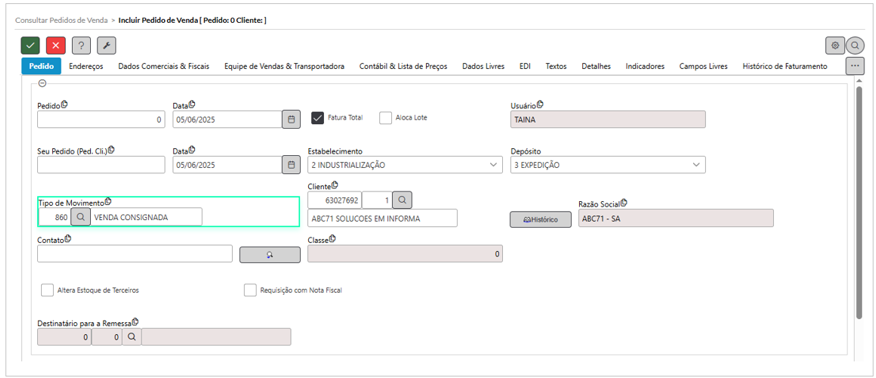Viewport: 876px width, 378px height.
Task: Follow the Consultar Pedidos de Venda breadcrumb
Action: [61, 20]
